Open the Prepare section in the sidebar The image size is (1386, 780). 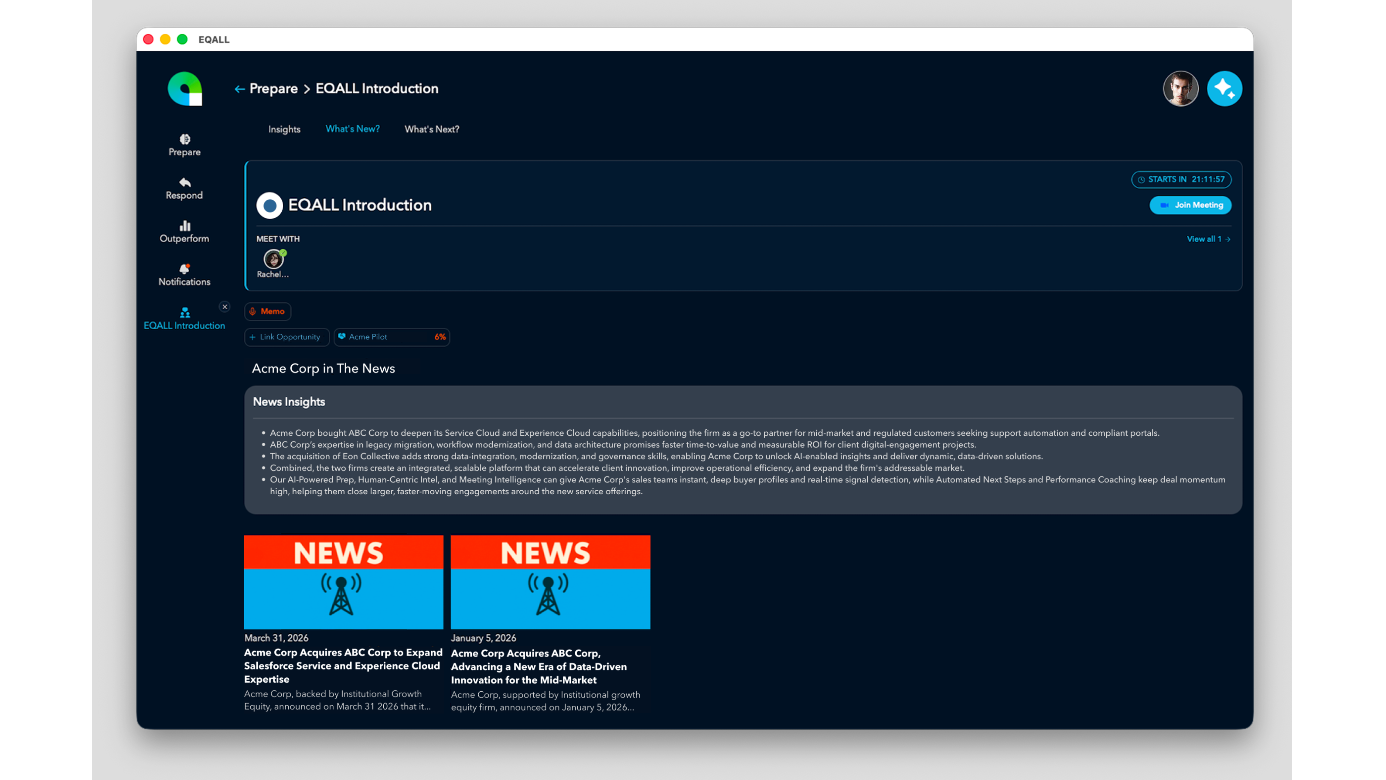[185, 145]
